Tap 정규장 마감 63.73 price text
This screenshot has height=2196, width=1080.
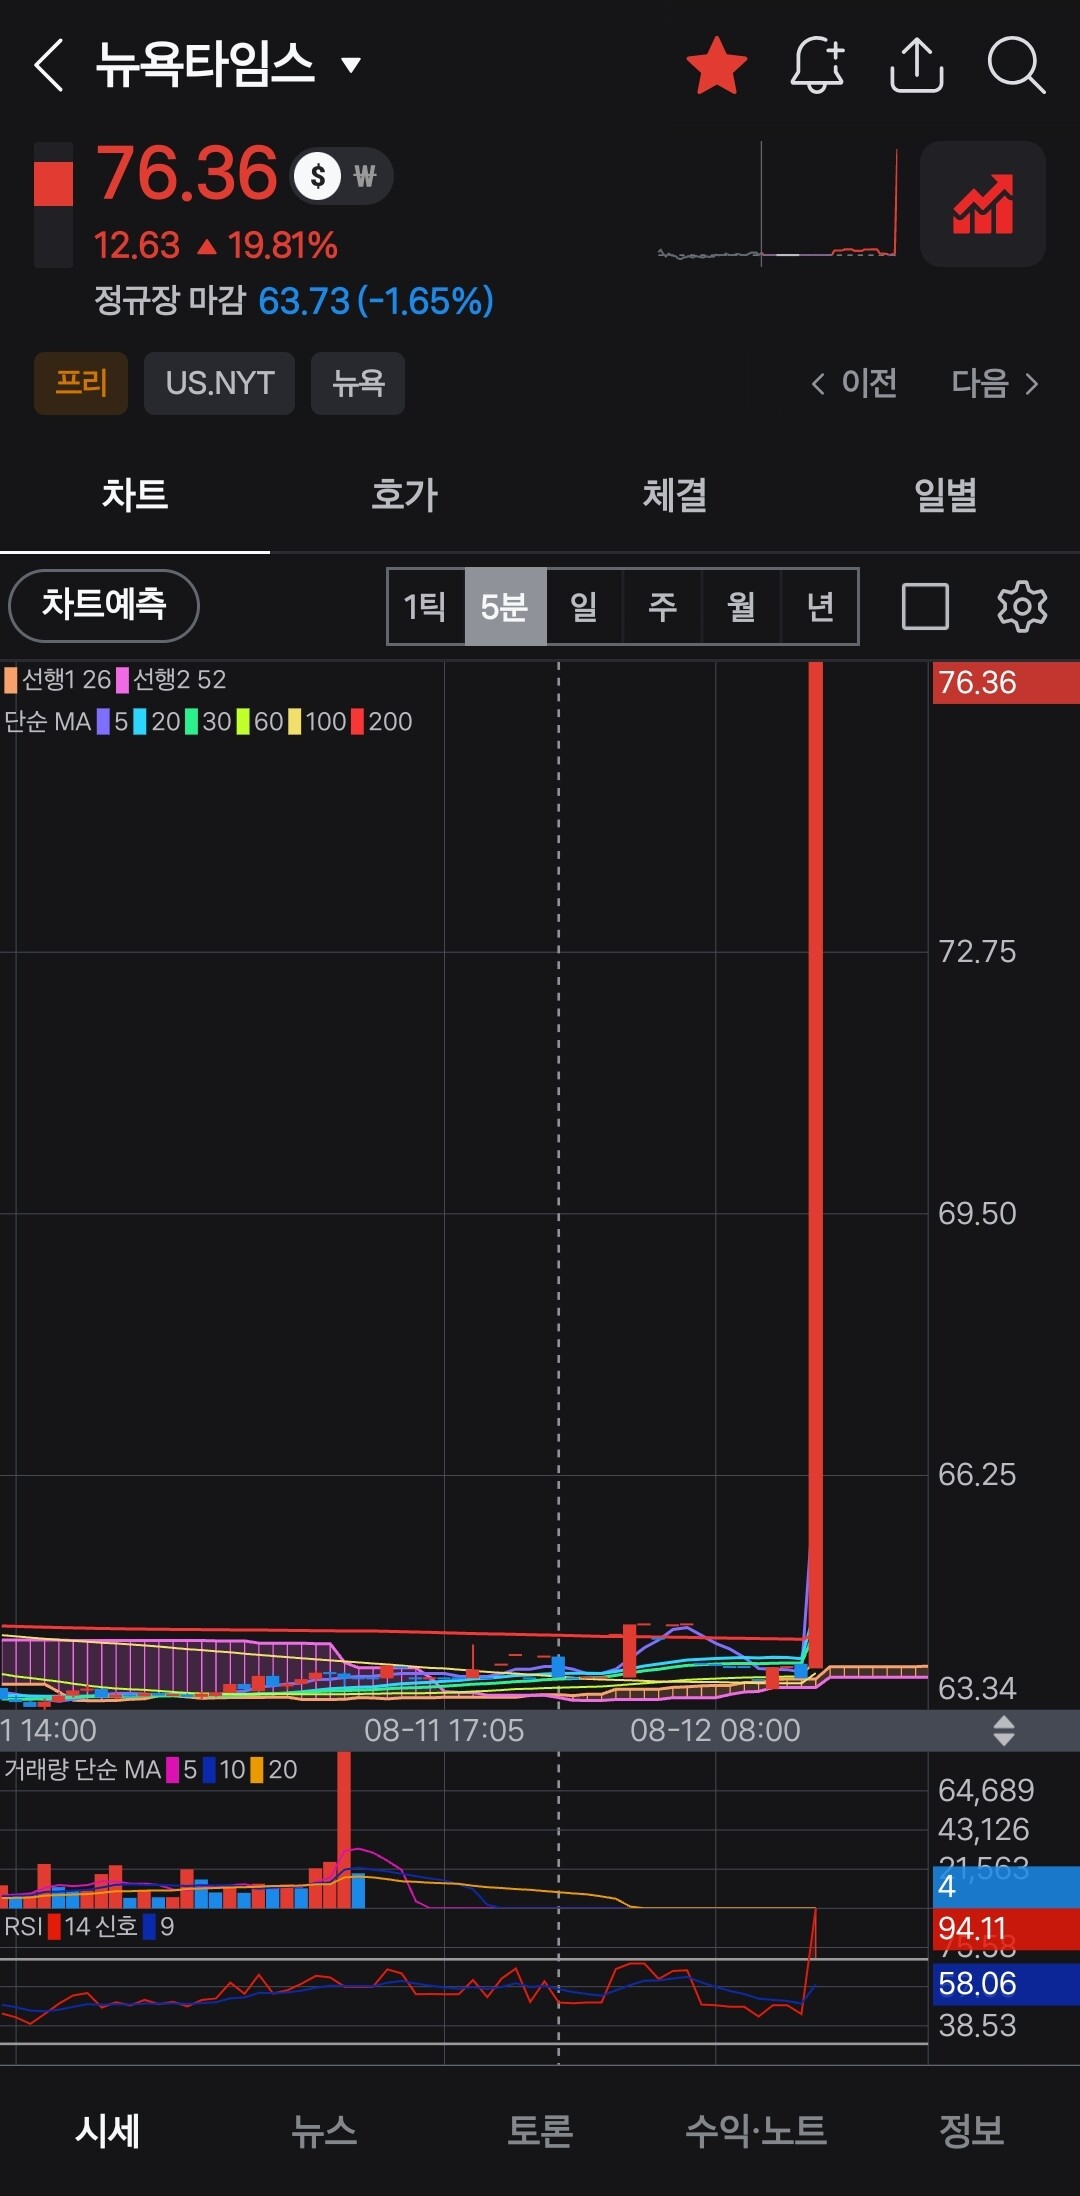[294, 300]
